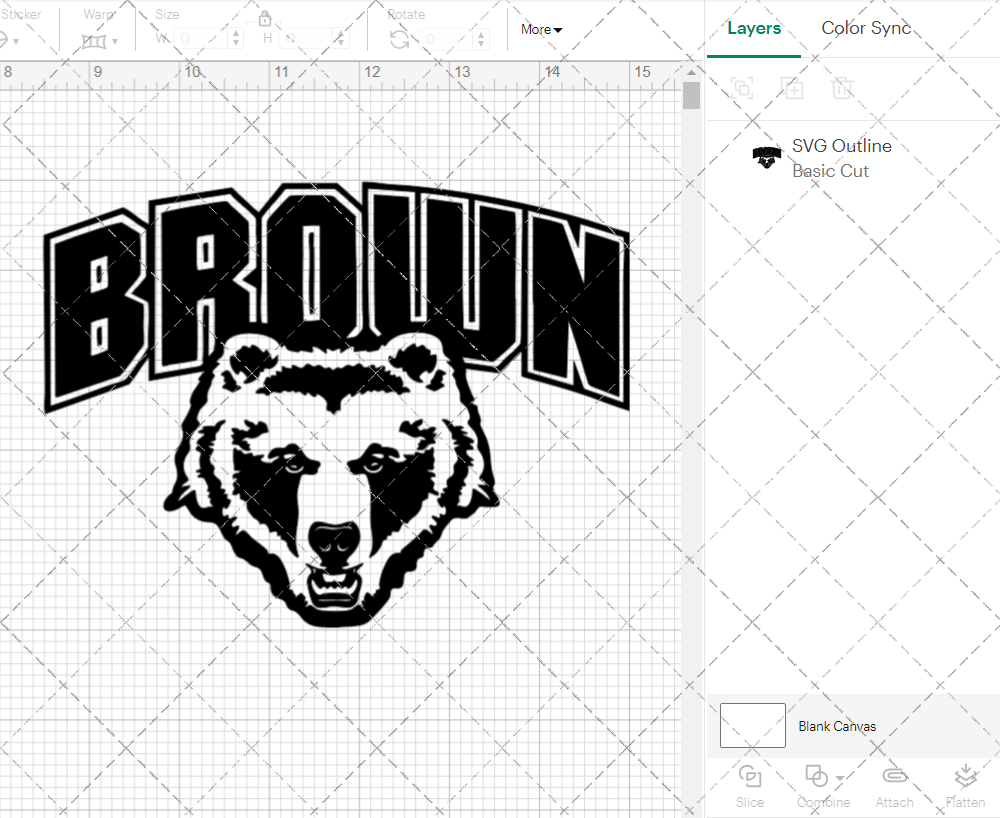The image size is (1000, 818).
Task: Select the Slice tool
Action: pos(750,786)
